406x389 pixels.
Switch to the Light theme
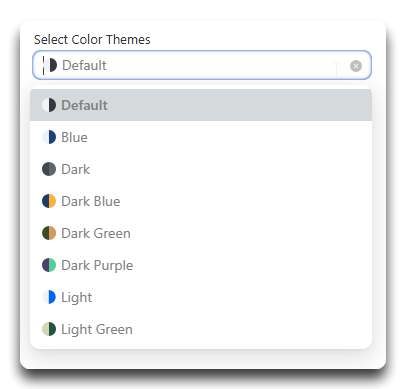point(201,297)
